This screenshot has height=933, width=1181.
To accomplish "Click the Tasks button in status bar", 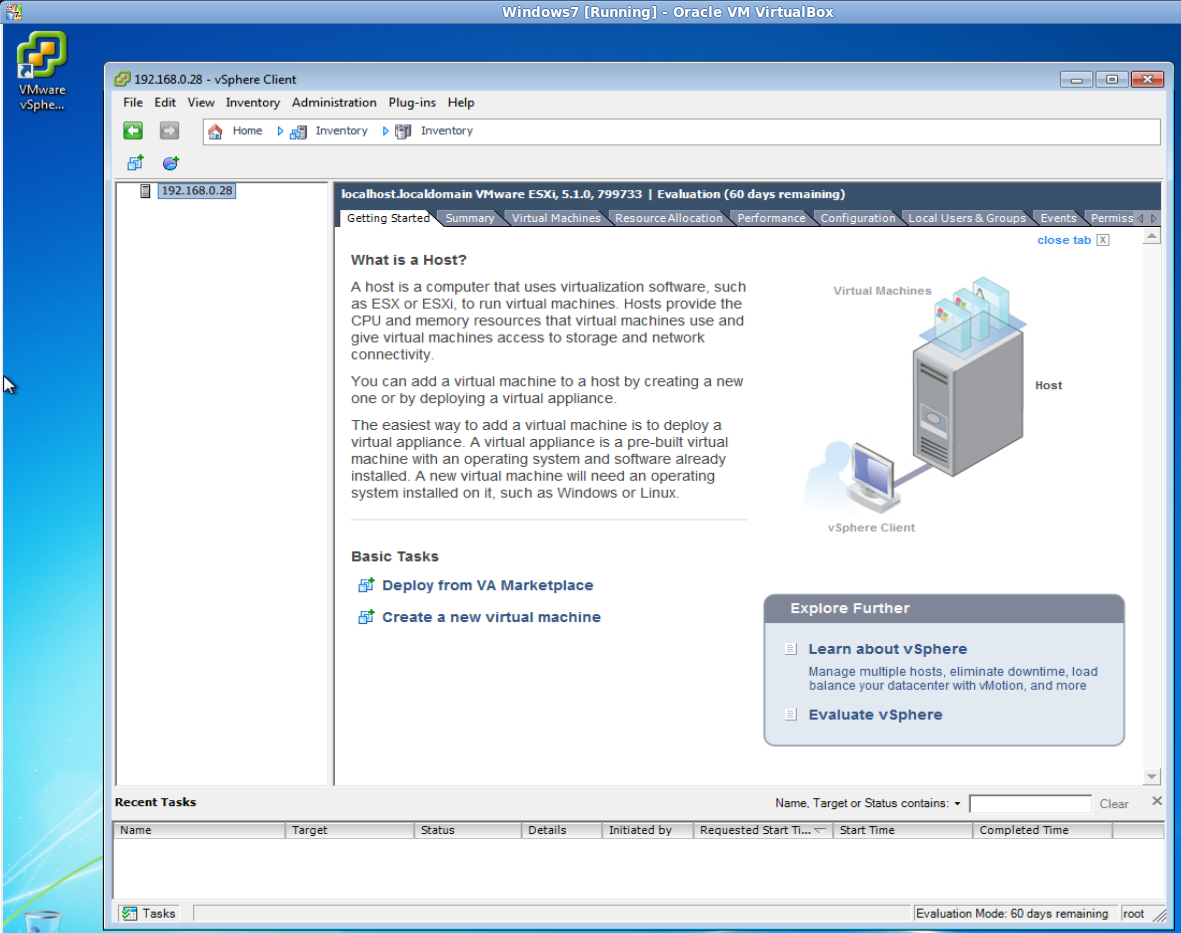I will coord(149,913).
